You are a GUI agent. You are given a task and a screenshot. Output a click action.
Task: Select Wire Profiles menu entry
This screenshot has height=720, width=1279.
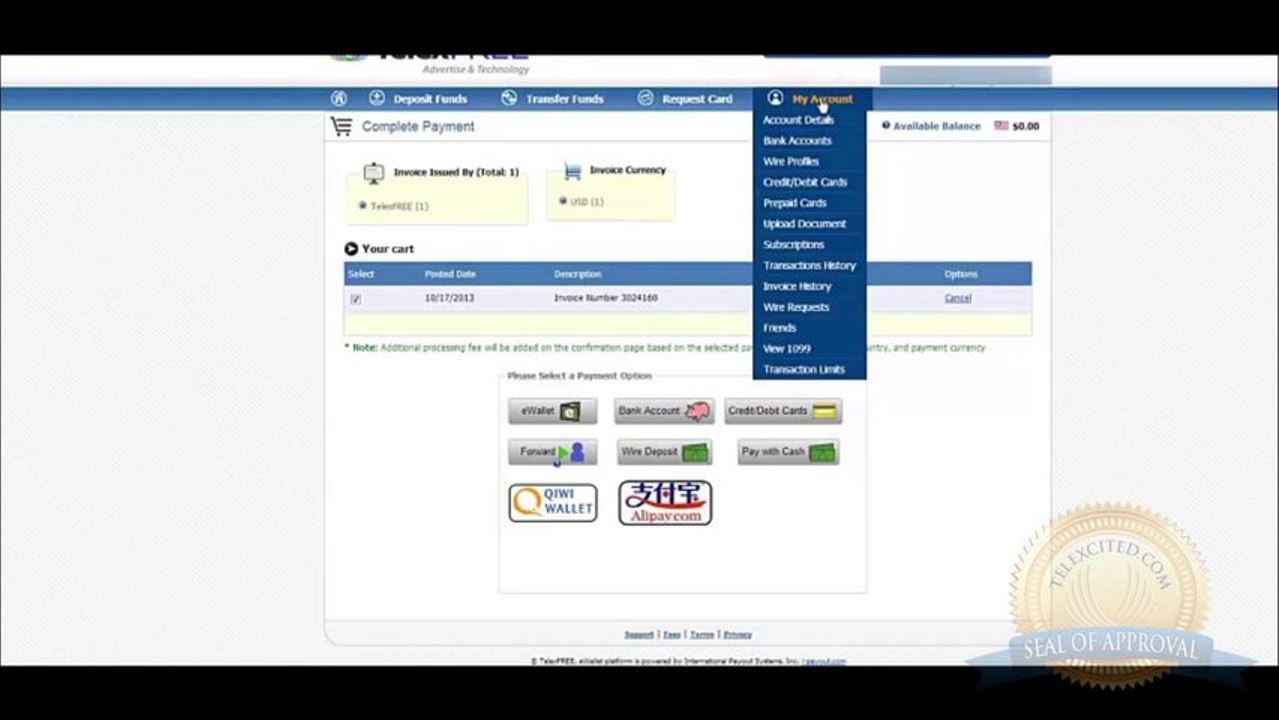click(791, 162)
